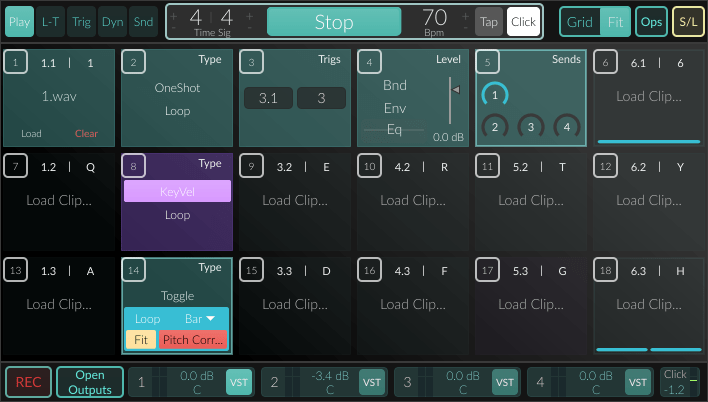Click the level fader arrow handle
The width and height of the screenshot is (708, 402).
456,89
